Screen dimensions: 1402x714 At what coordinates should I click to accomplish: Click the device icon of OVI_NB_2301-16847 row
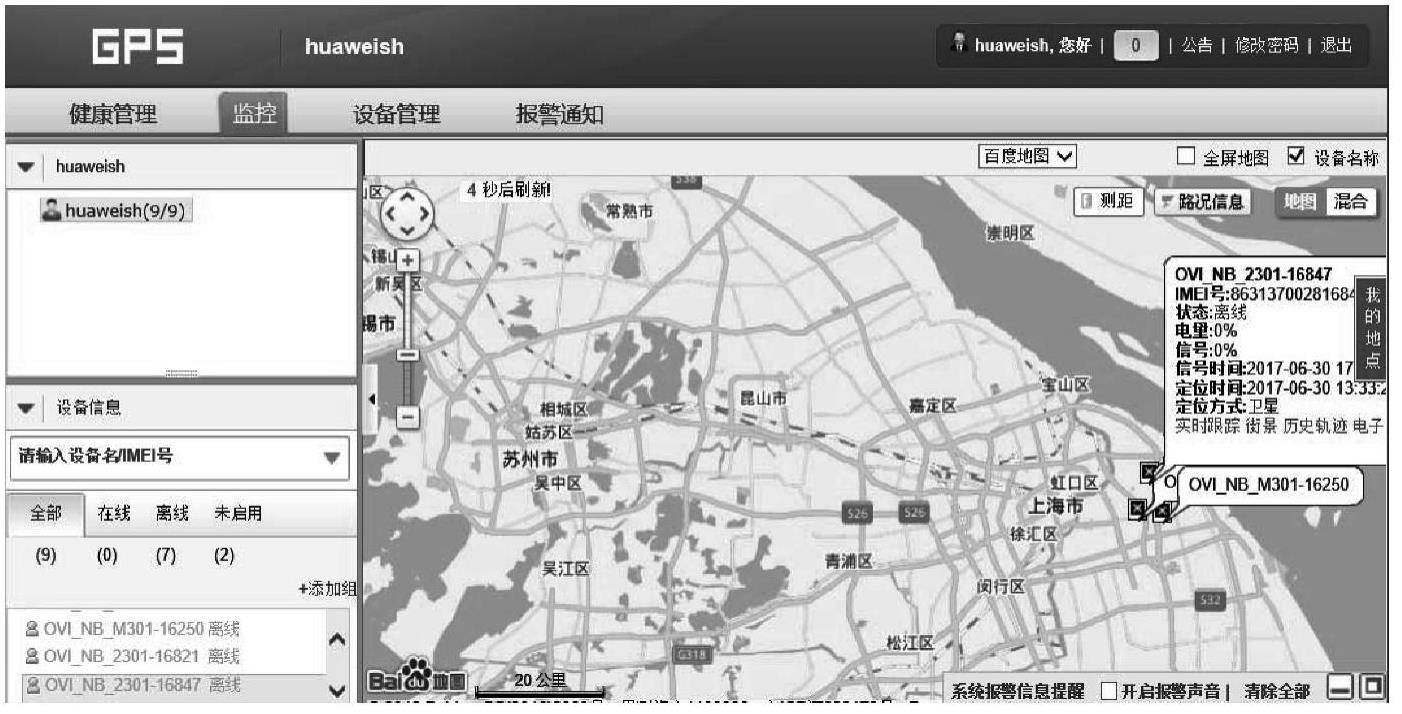[32, 685]
